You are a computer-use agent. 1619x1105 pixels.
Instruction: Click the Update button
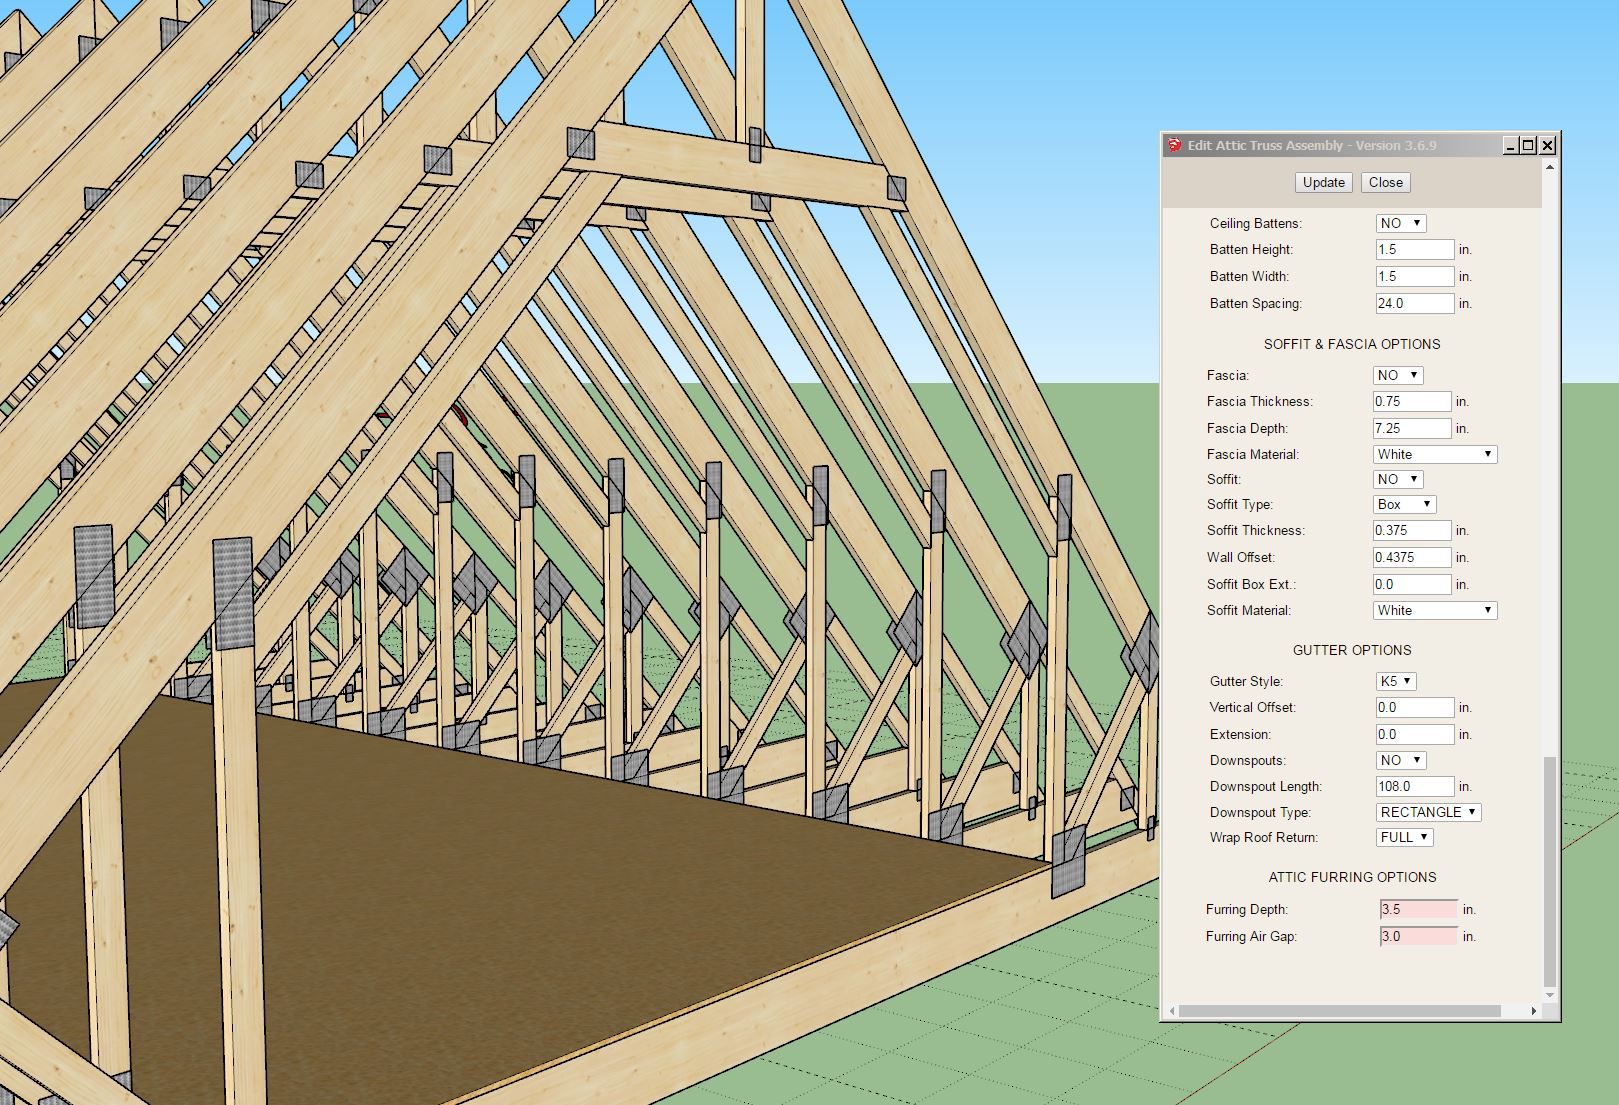point(1323,182)
